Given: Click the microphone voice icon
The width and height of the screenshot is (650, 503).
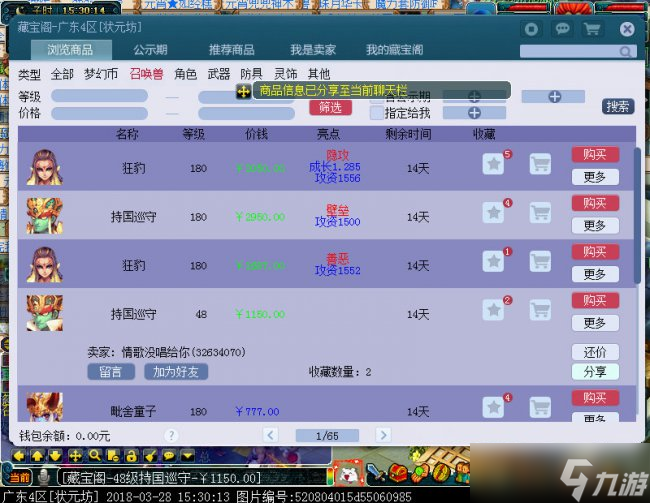Looking at the screenshot, I should point(43,477).
